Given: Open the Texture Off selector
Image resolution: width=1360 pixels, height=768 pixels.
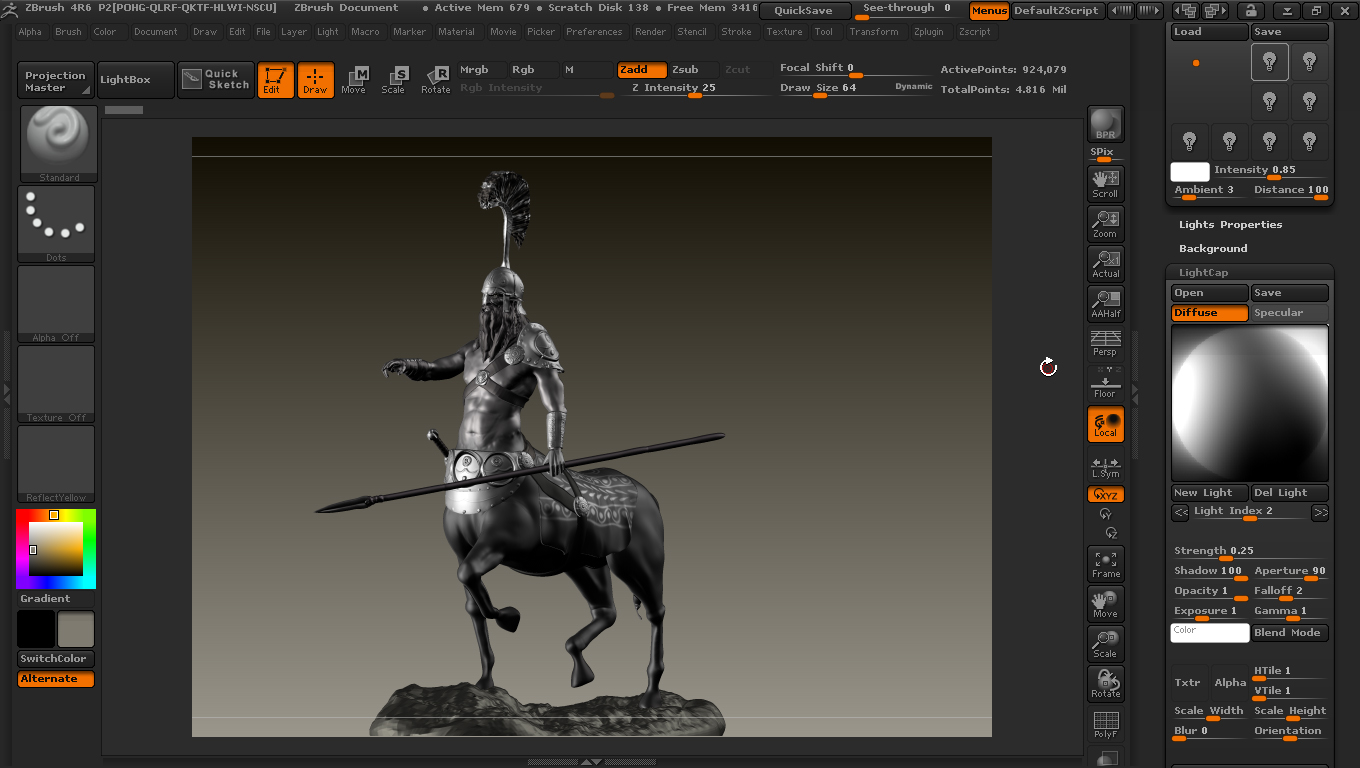Looking at the screenshot, I should point(57,384).
